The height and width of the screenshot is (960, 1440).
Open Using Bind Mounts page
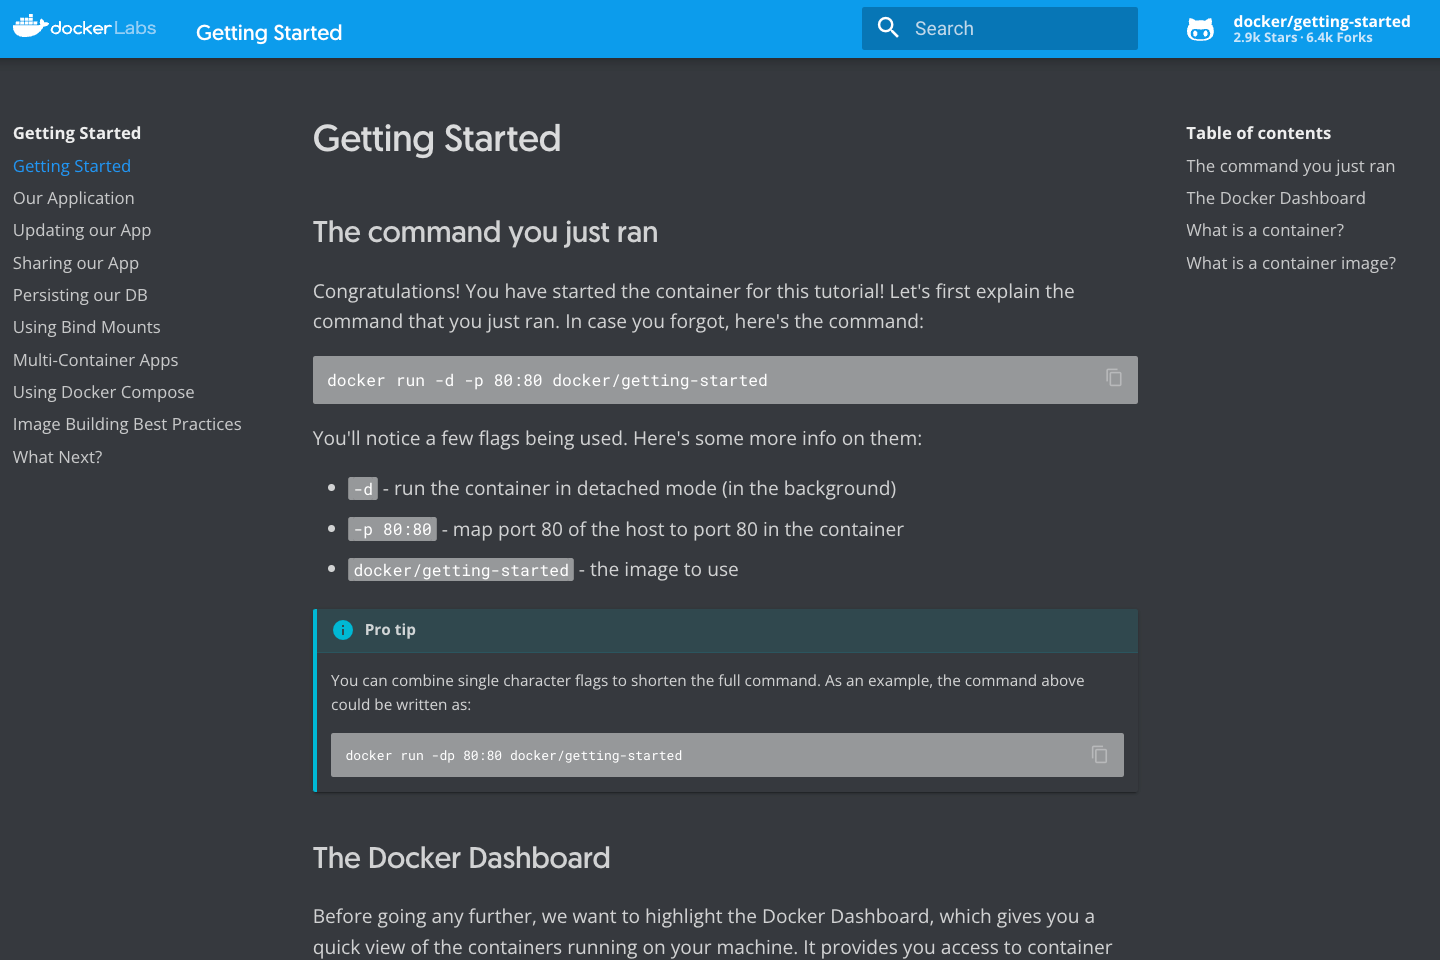87,327
